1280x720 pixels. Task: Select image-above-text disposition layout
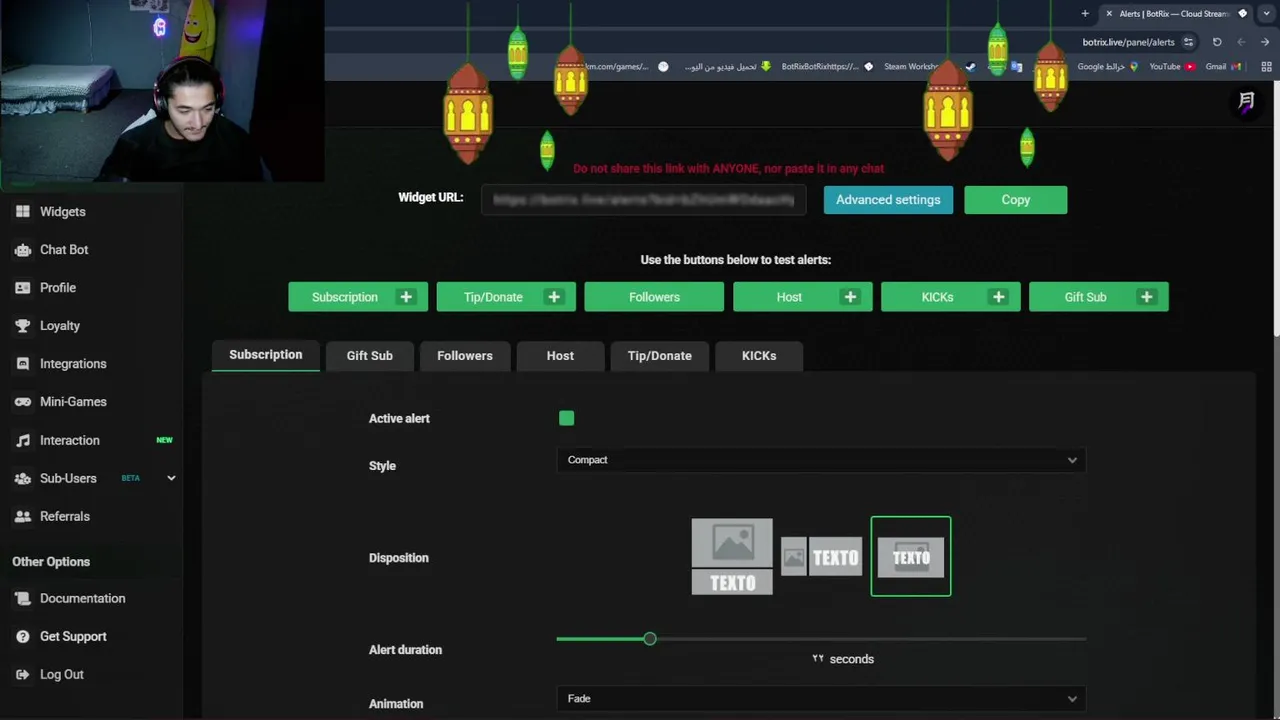[x=732, y=556]
